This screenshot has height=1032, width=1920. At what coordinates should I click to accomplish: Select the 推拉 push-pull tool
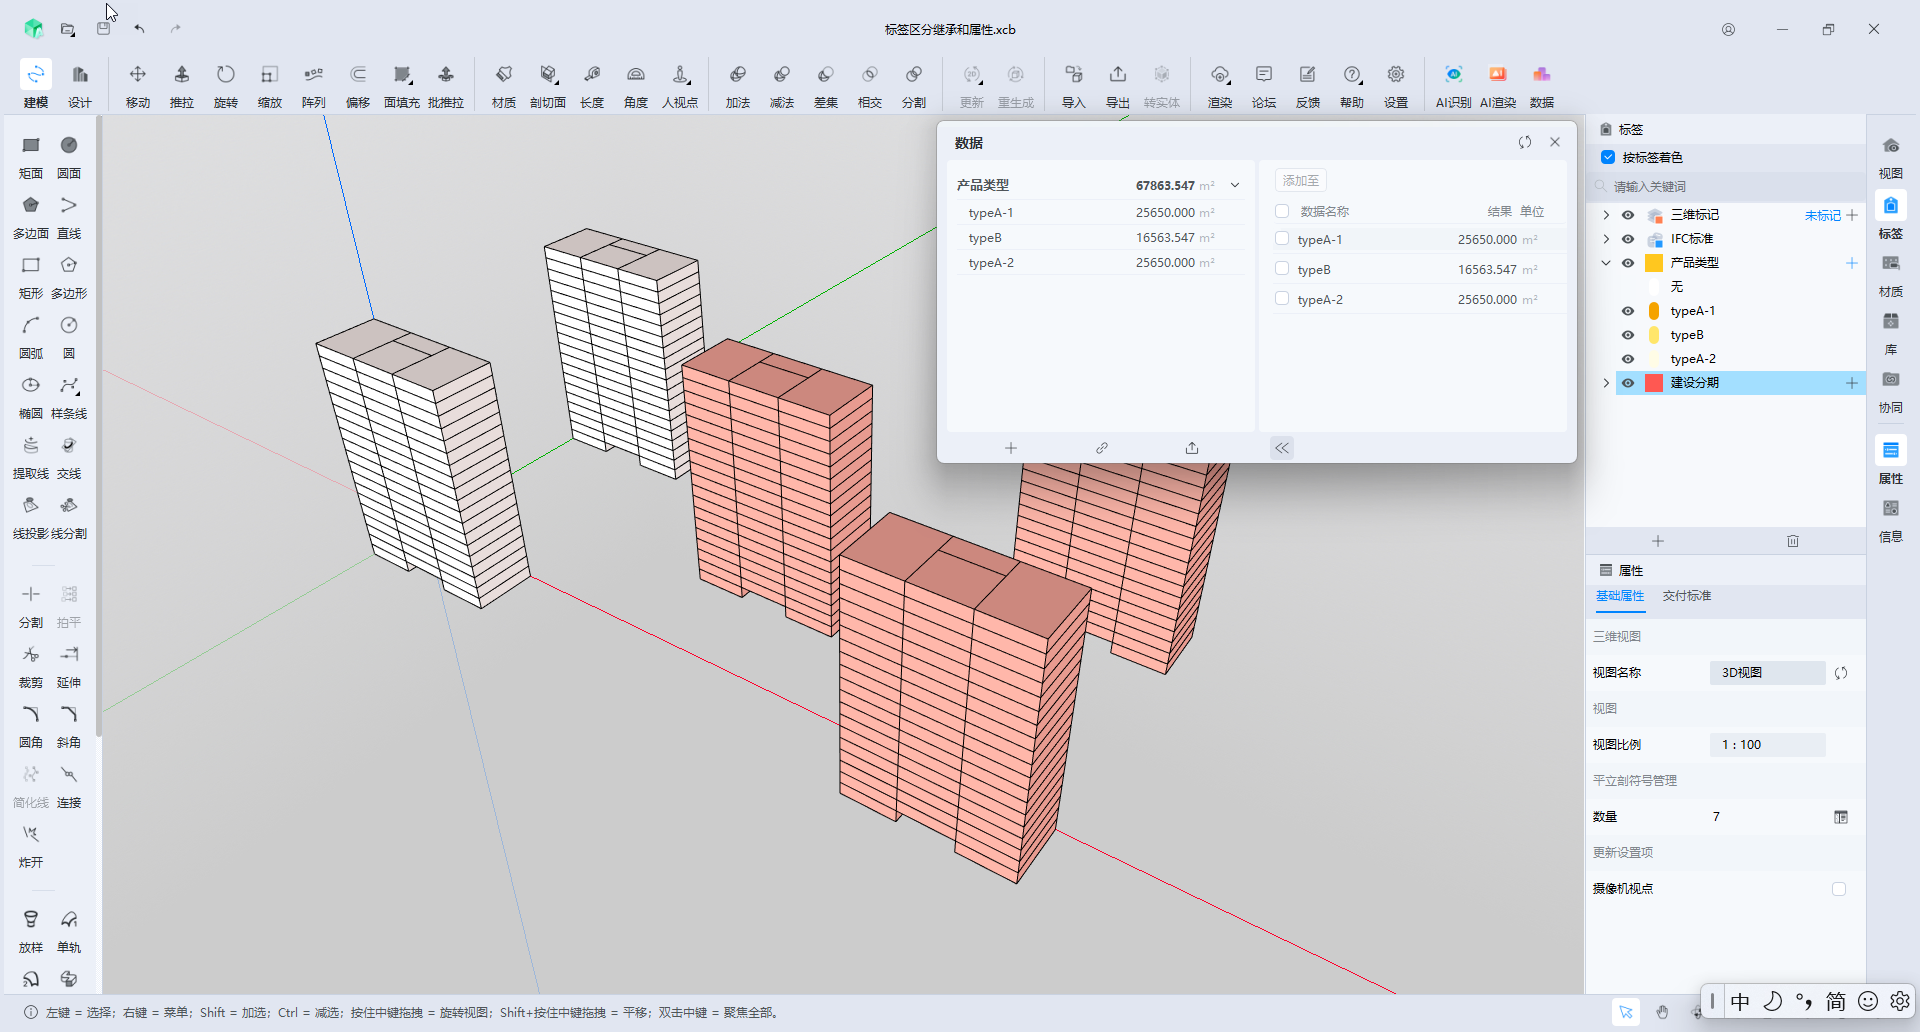[x=181, y=85]
